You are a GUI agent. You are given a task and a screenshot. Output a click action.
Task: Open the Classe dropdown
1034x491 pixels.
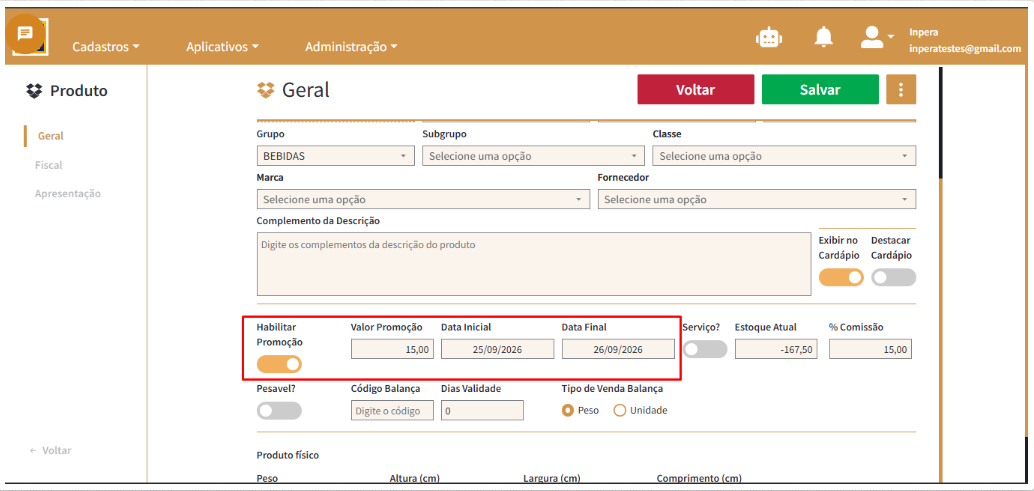[x=784, y=156]
